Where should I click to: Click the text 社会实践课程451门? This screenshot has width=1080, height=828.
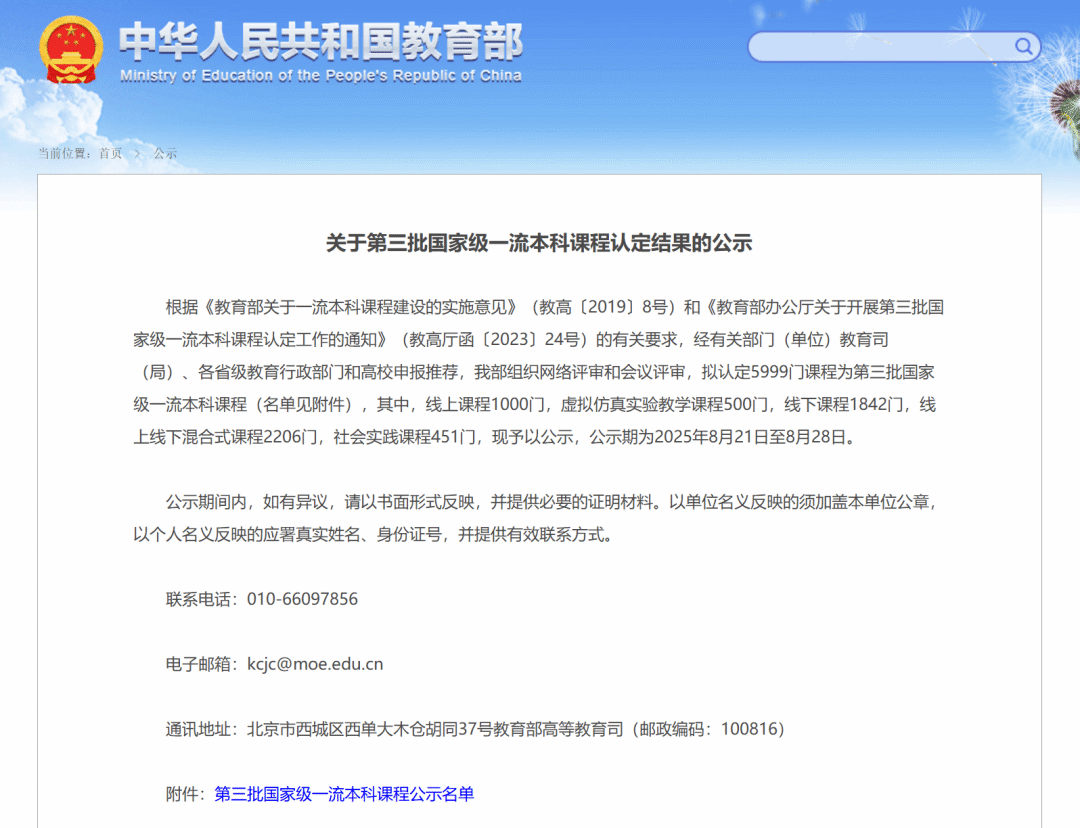click(x=404, y=437)
